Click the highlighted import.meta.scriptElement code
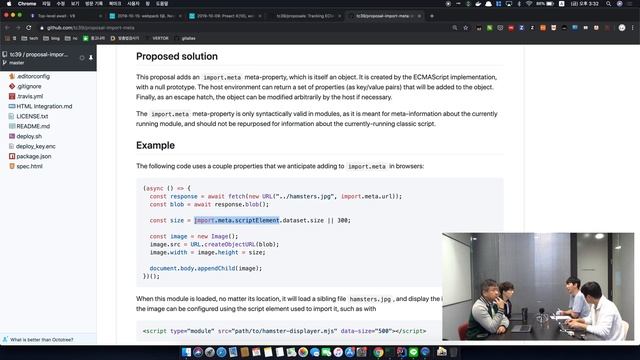Viewport: 640px width, 360px height. point(237,220)
